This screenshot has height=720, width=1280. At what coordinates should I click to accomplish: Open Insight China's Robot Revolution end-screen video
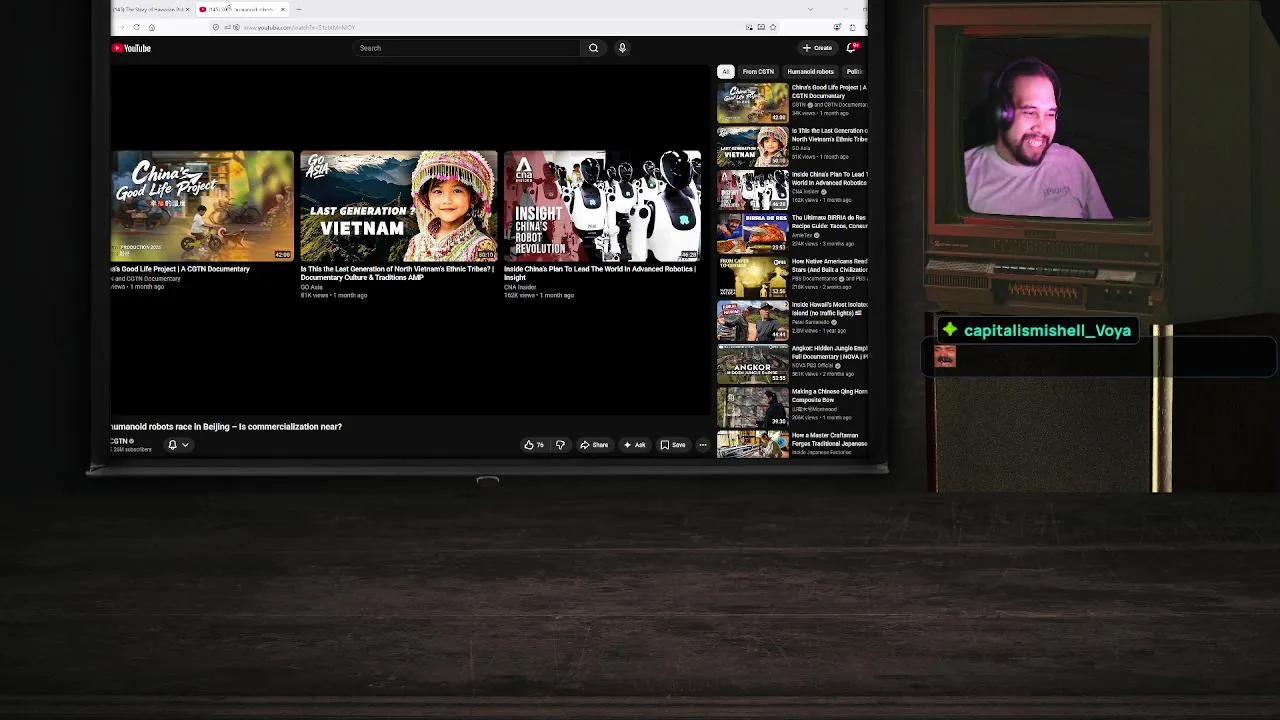(x=603, y=205)
